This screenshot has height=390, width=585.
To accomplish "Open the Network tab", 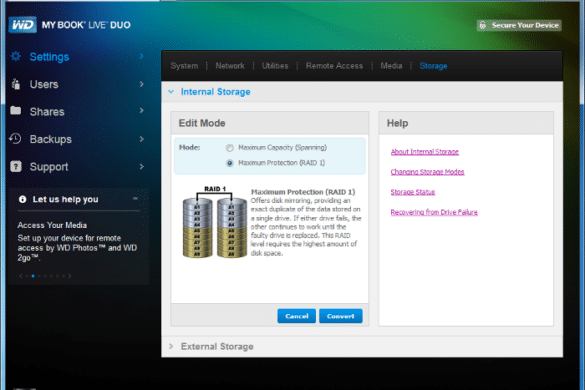I will [230, 66].
